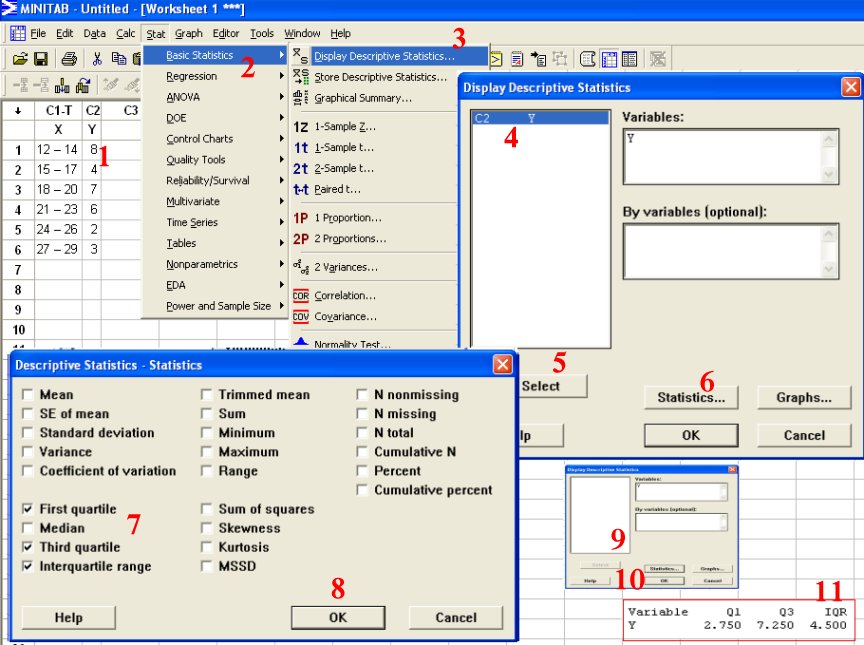Open the Time Series submenu
864x645 pixels.
coord(215,223)
